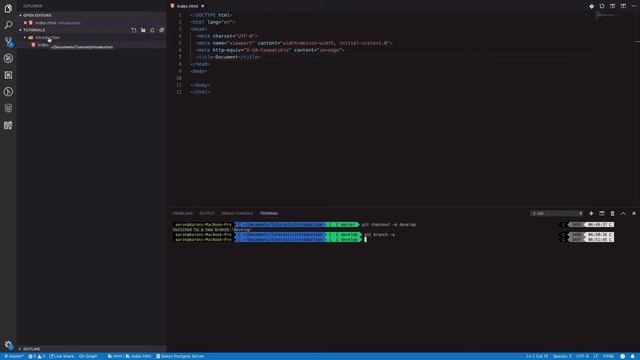
Task: Select the Terminal tab
Action: (269, 213)
